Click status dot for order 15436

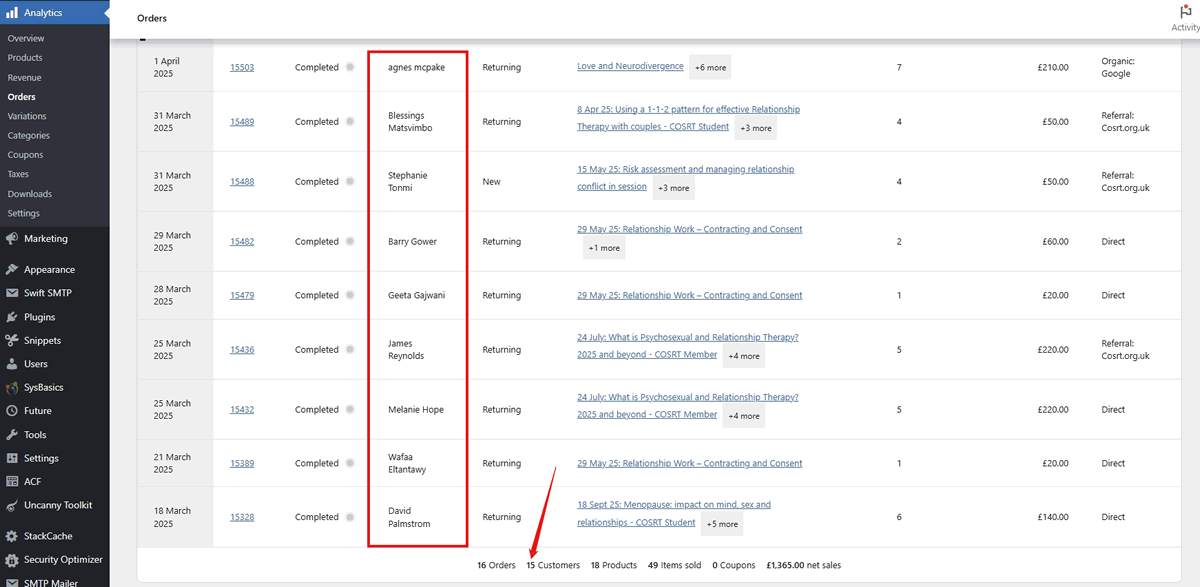(x=350, y=350)
